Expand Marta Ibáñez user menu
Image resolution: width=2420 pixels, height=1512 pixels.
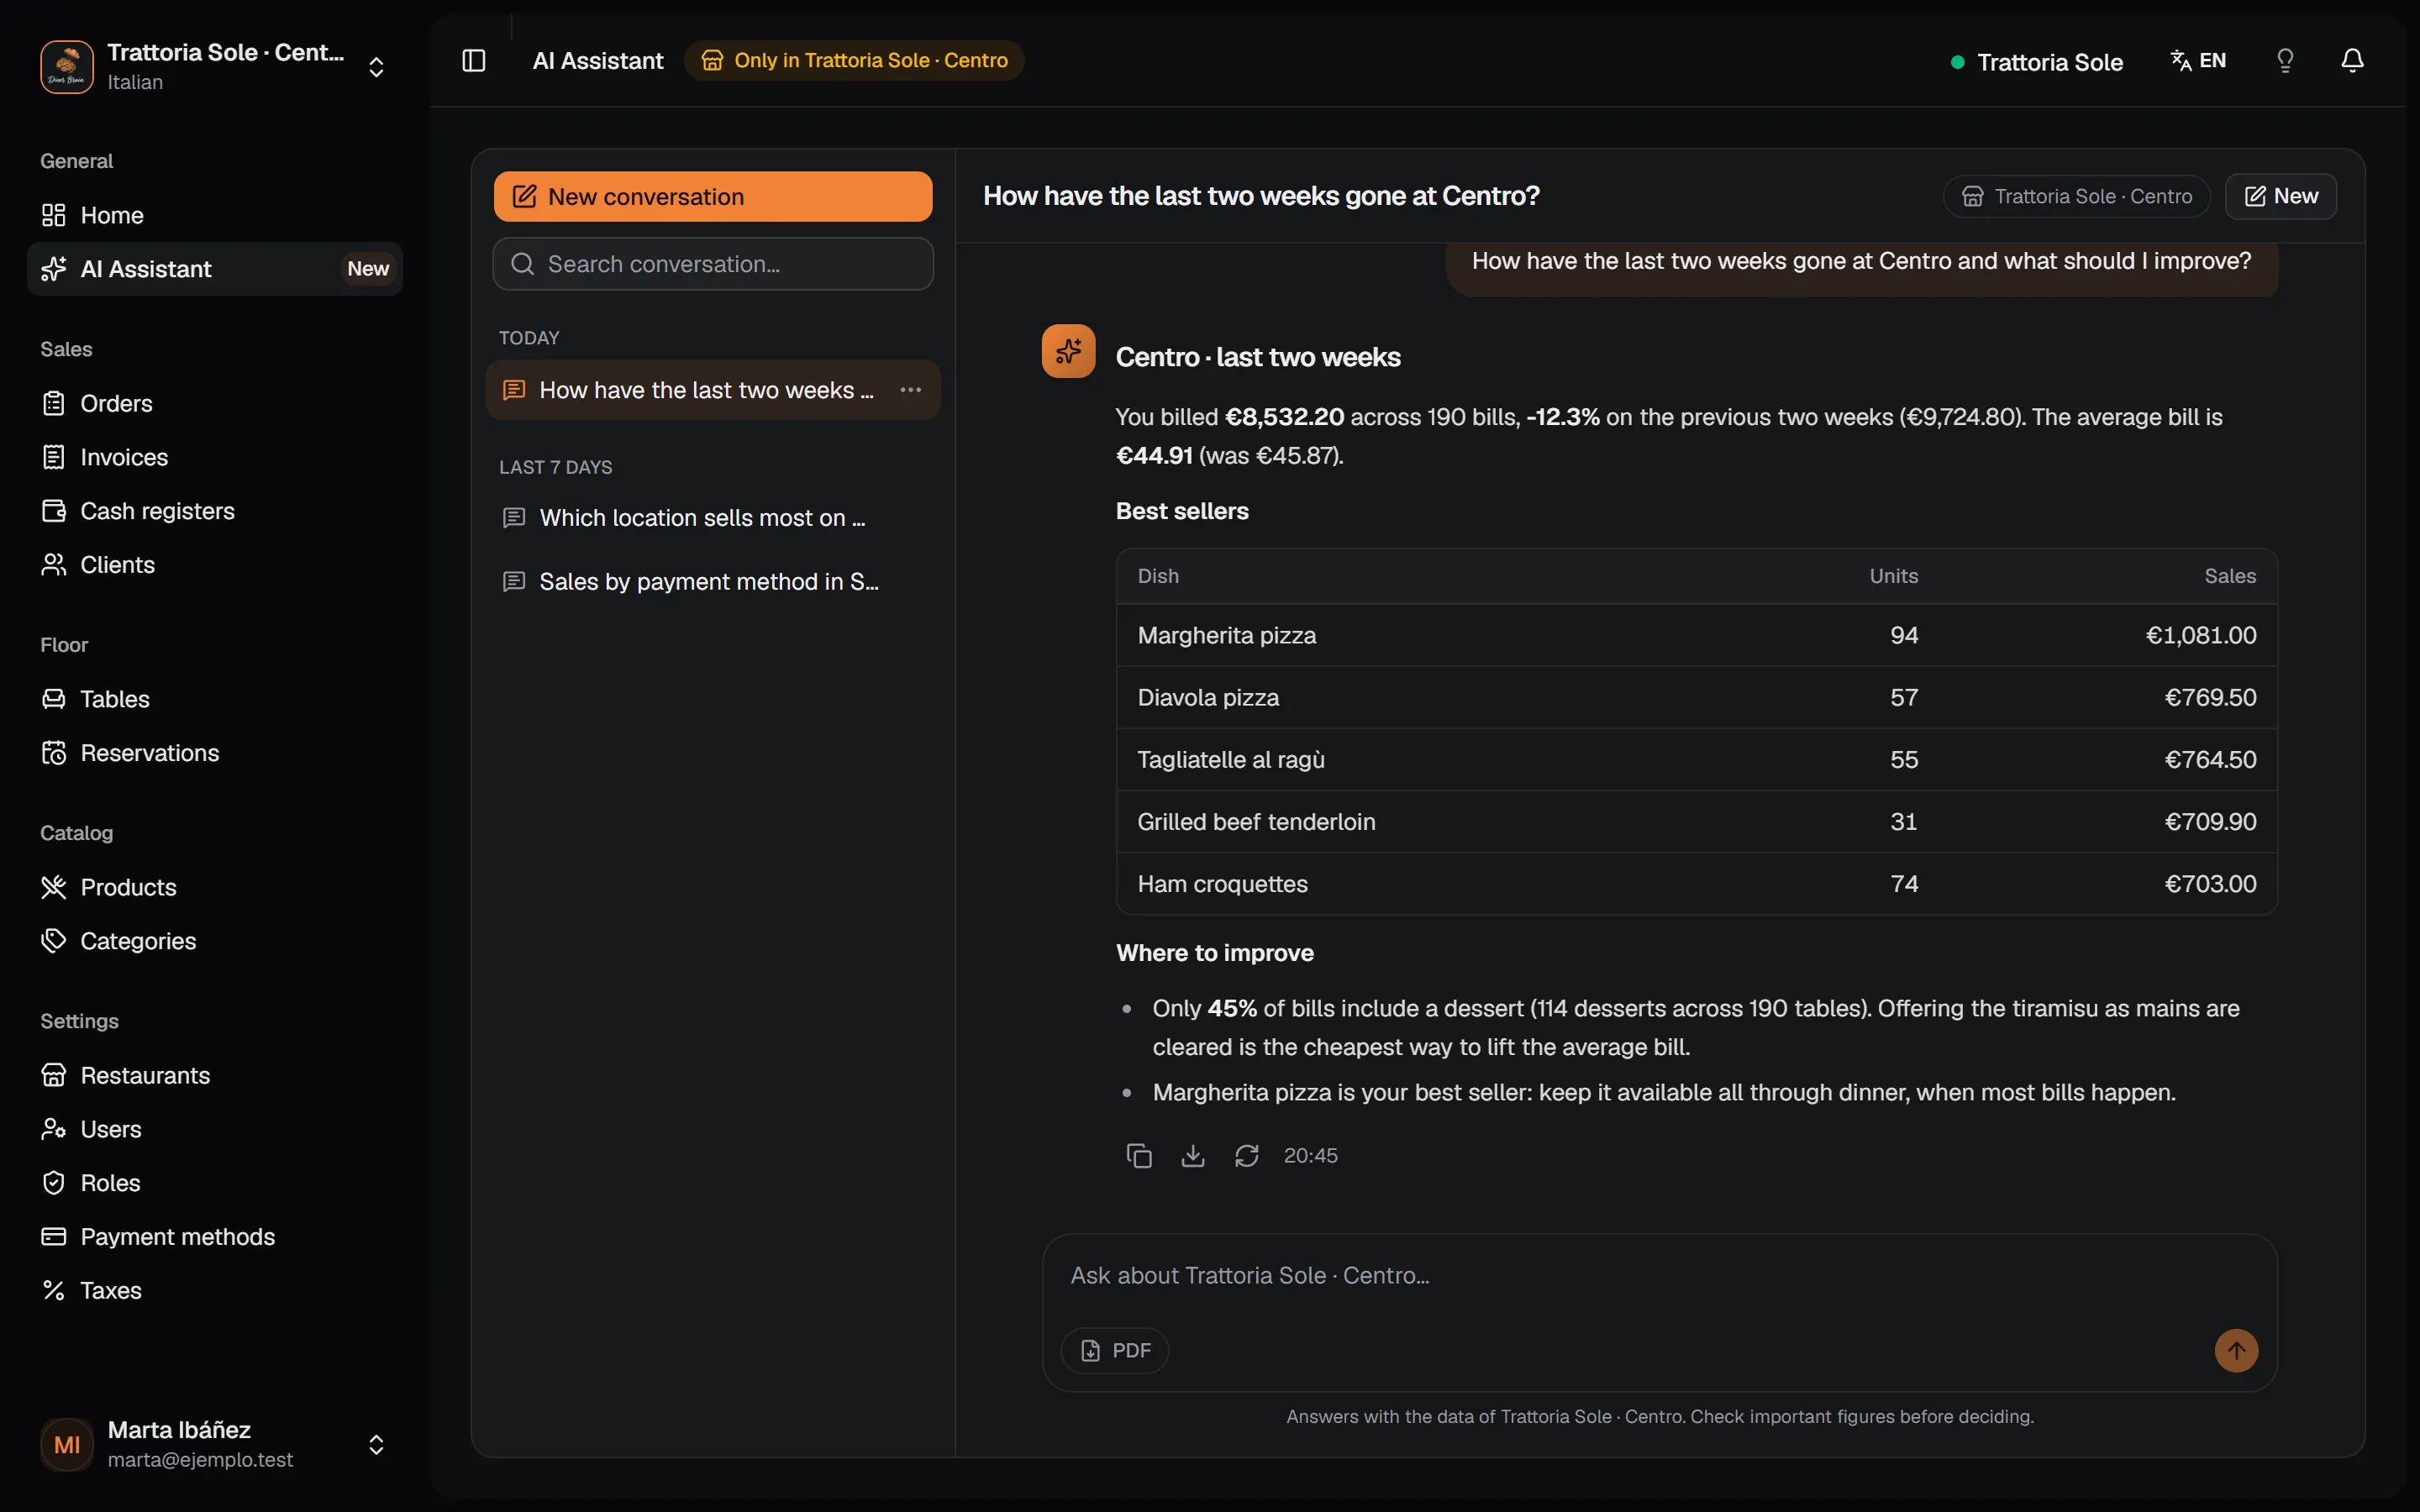(x=376, y=1445)
